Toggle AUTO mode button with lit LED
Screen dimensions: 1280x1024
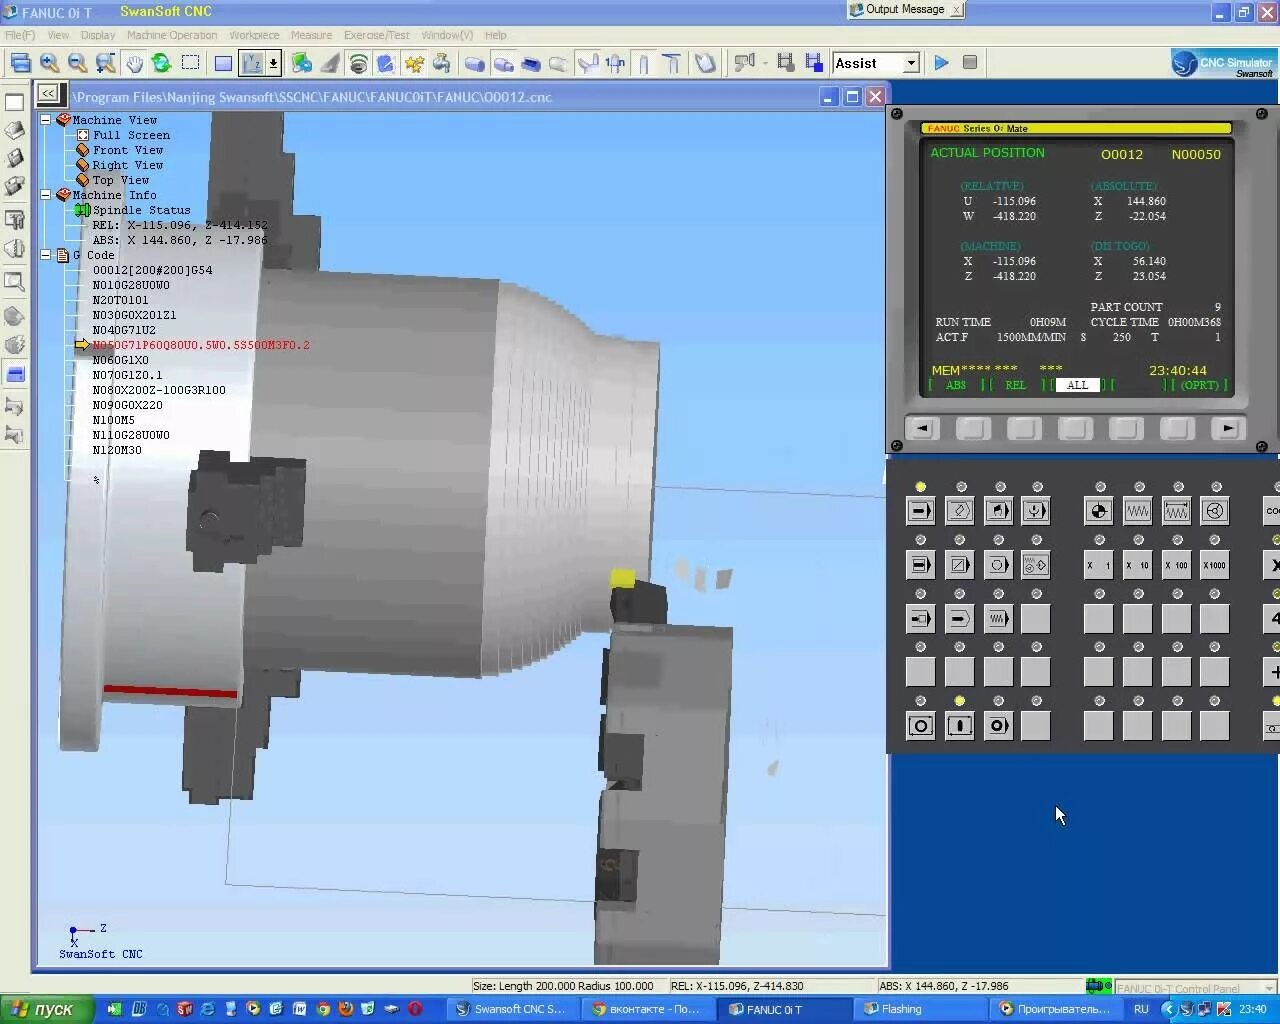(920, 511)
